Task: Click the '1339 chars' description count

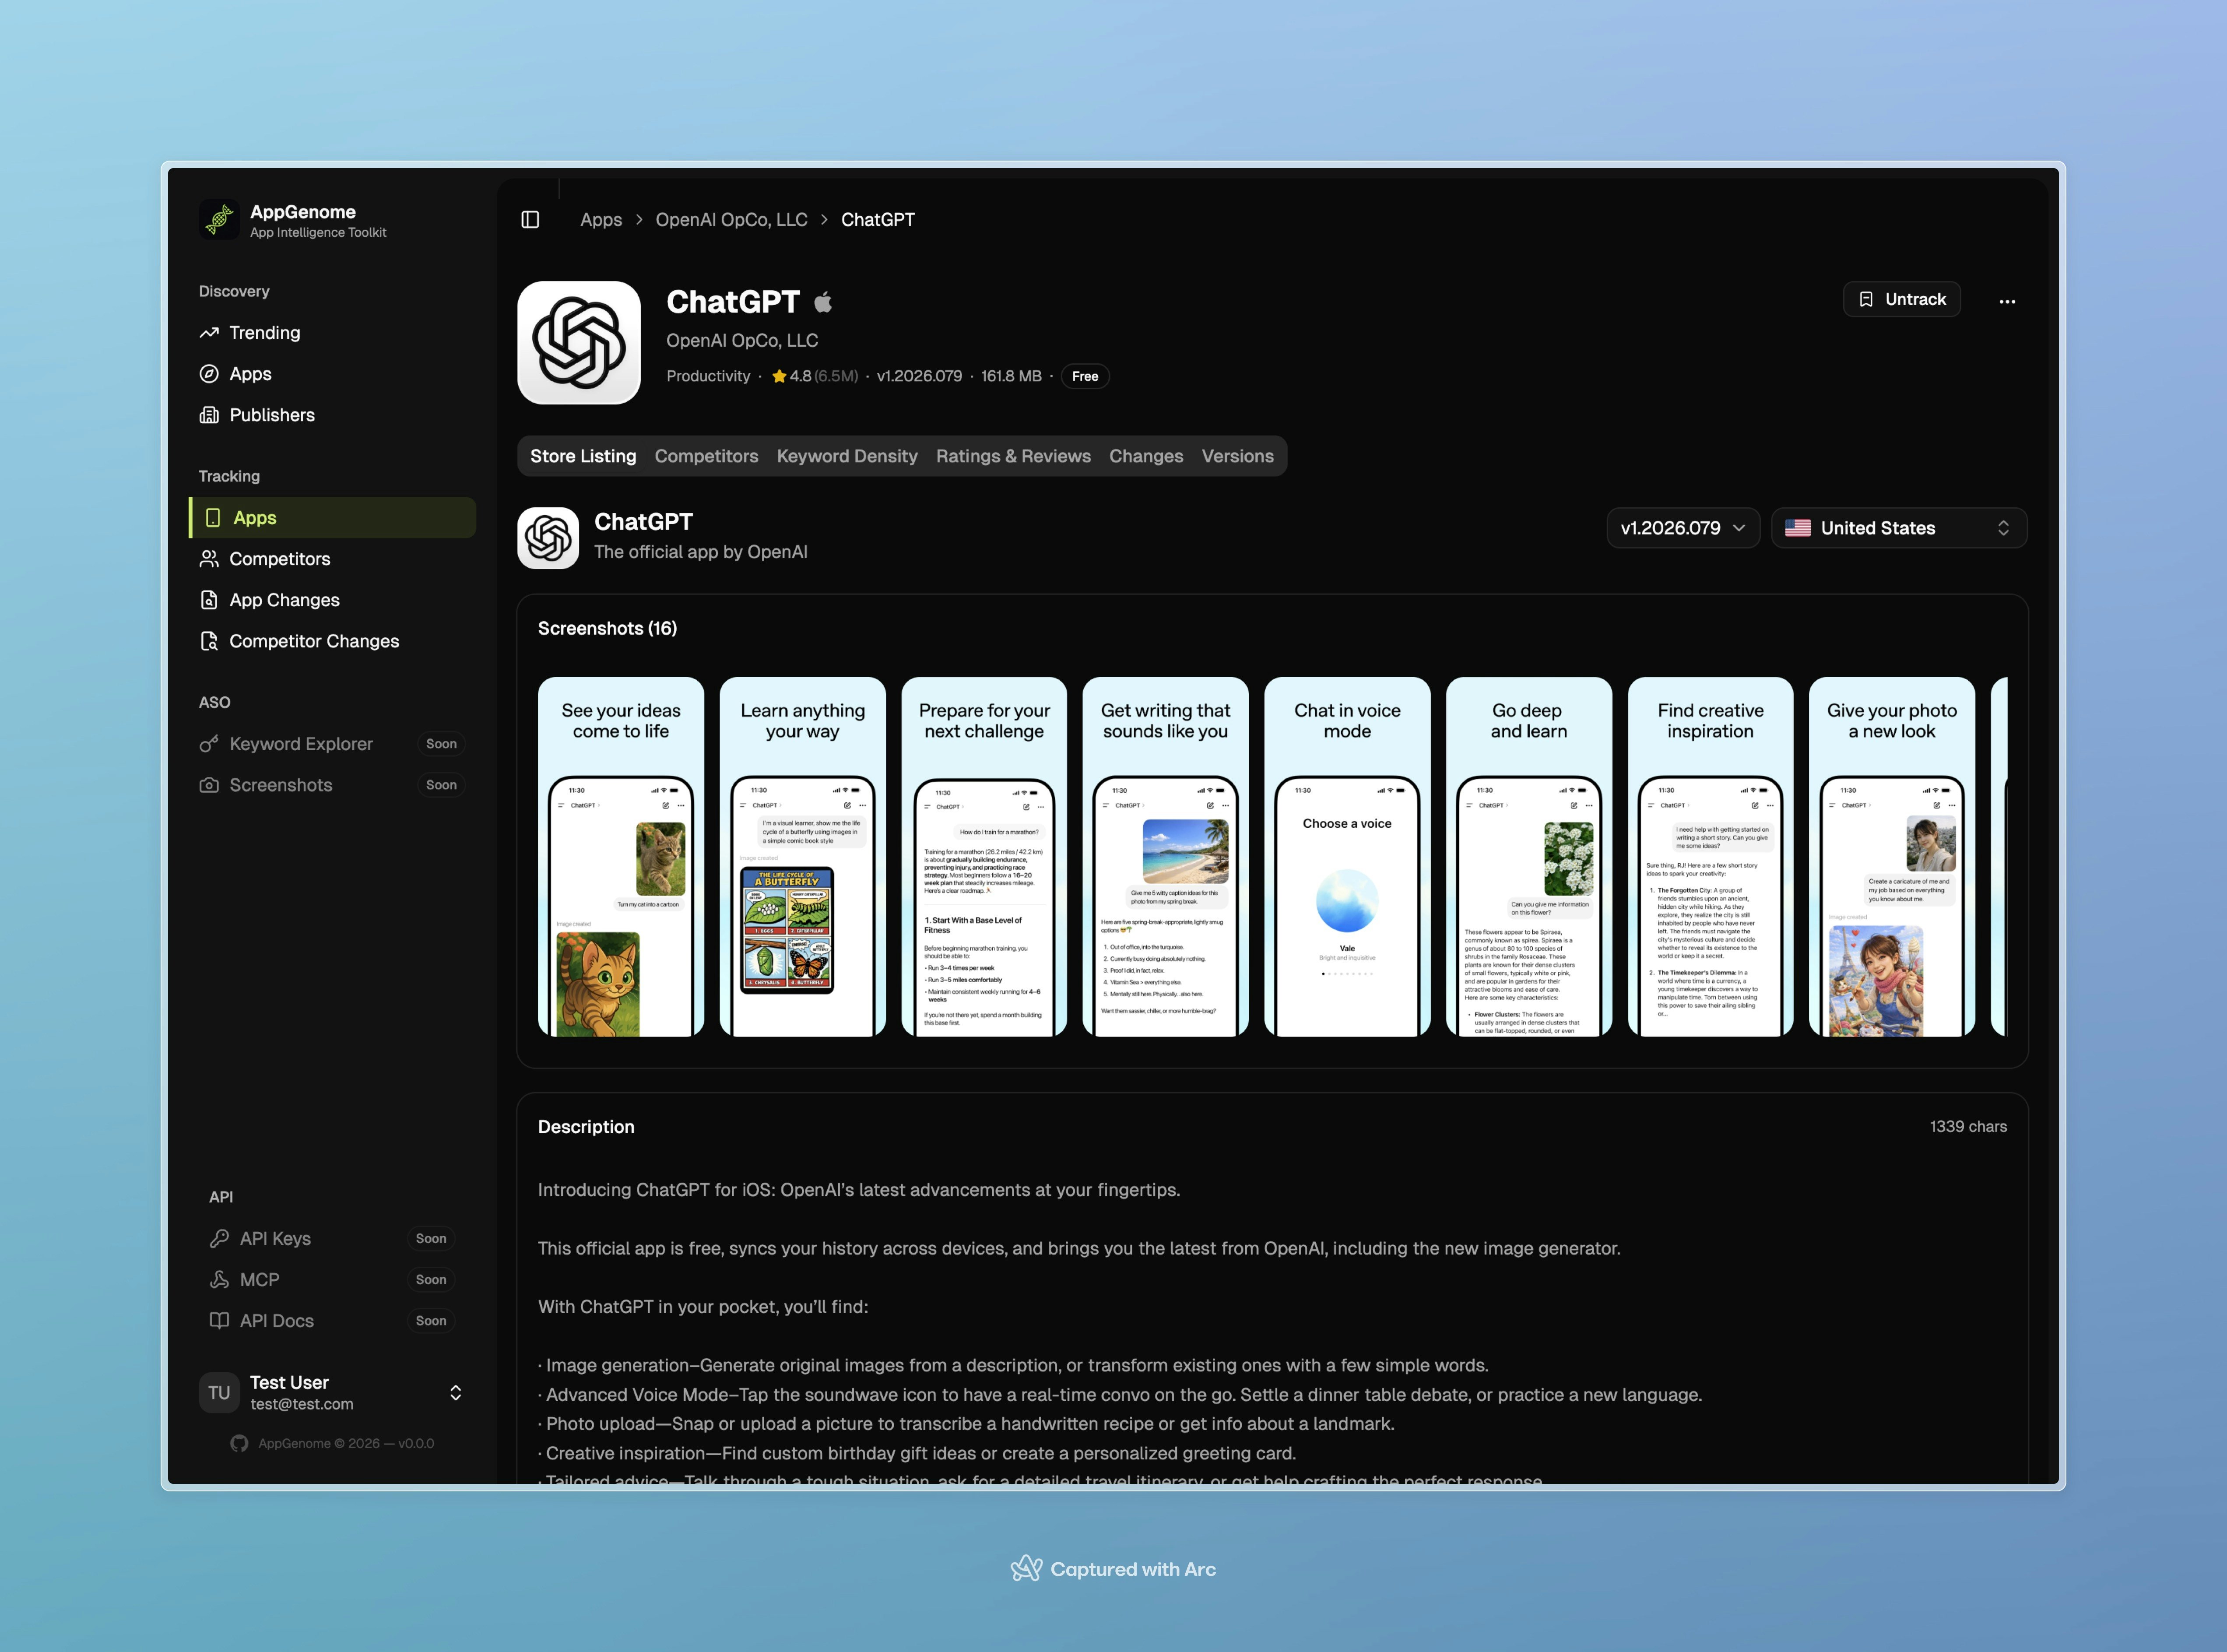Action: (1968, 1127)
